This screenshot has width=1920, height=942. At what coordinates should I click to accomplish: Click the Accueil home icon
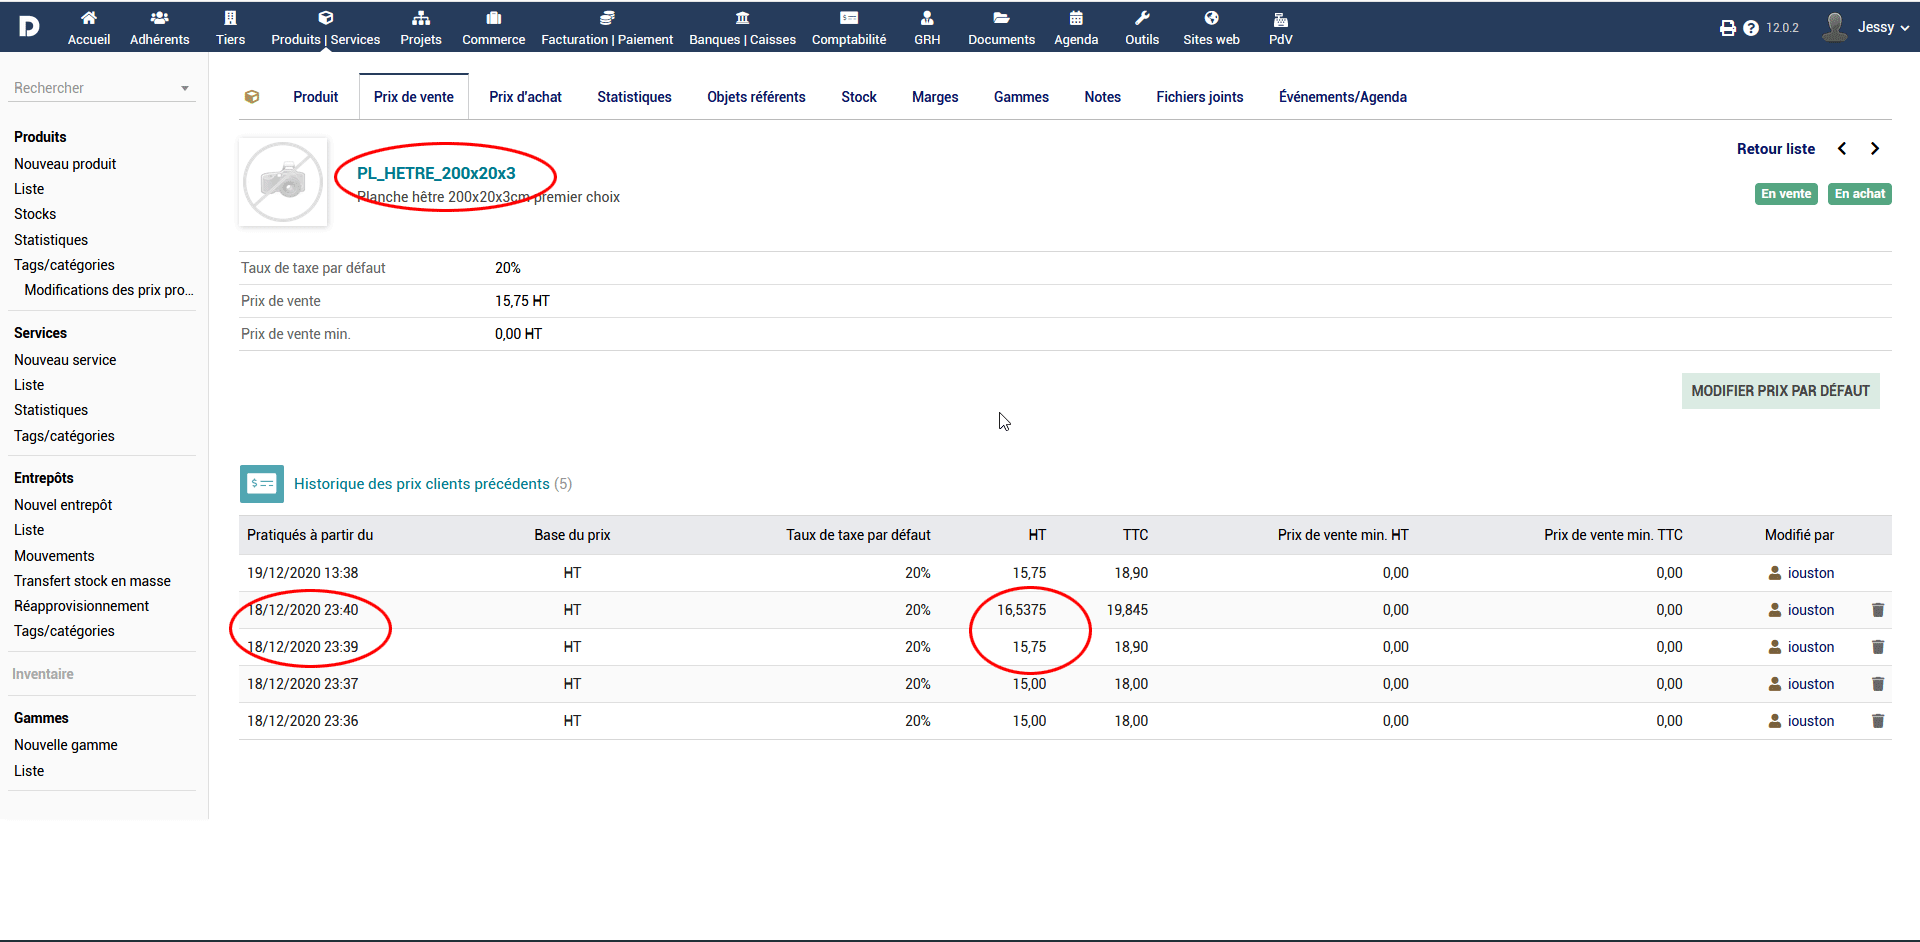89,18
